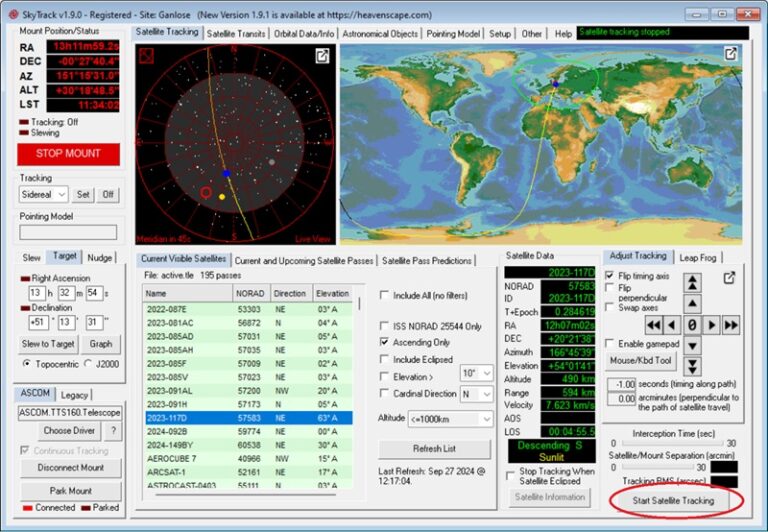Switch to the Leap Frog tab
The image size is (768, 532).
point(697,258)
